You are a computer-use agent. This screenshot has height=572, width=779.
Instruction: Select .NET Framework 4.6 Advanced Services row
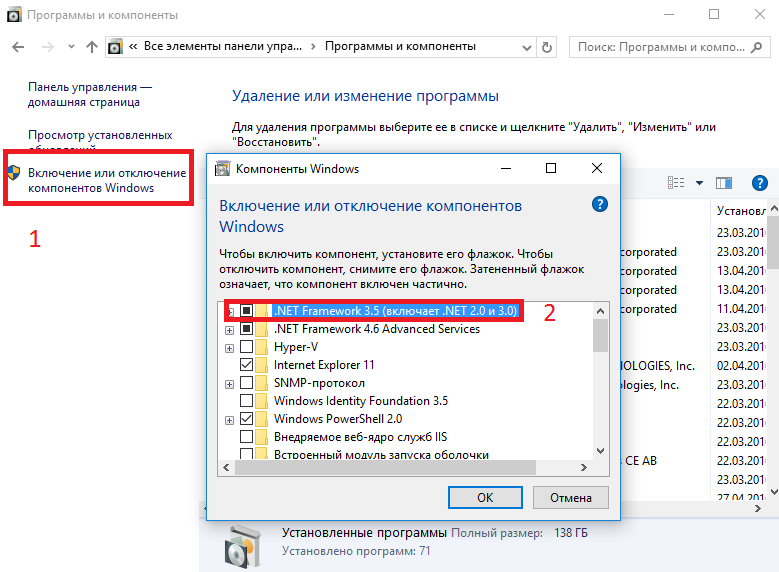(x=377, y=328)
